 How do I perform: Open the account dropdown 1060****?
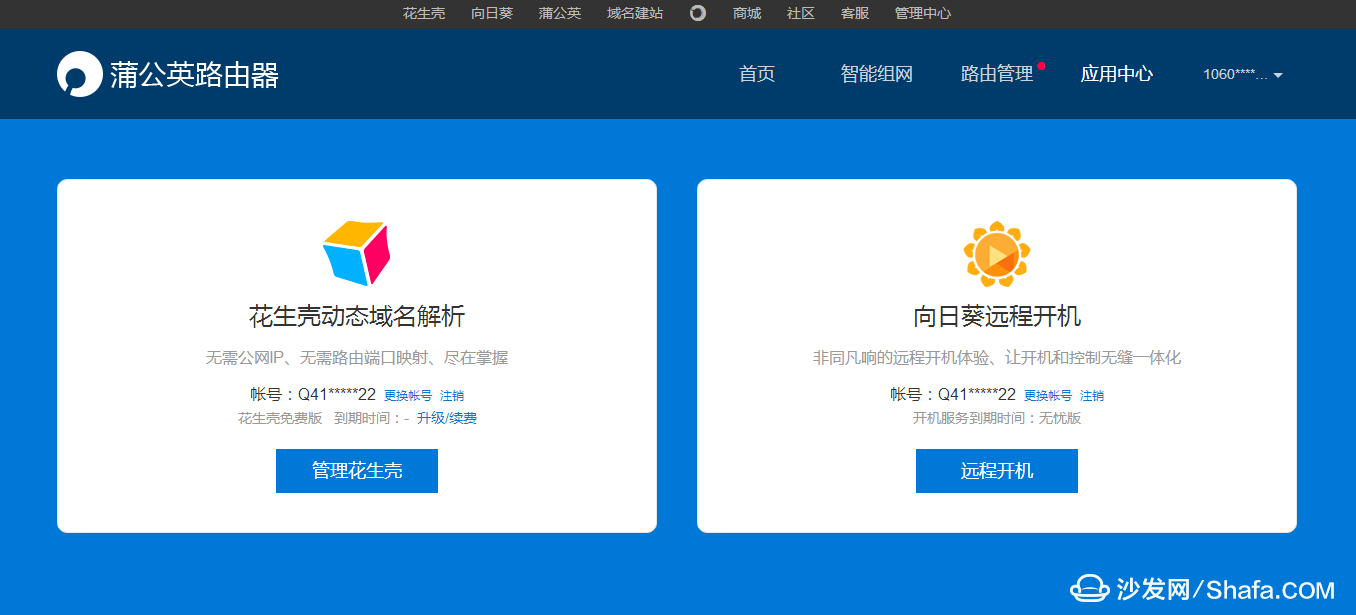point(1243,74)
